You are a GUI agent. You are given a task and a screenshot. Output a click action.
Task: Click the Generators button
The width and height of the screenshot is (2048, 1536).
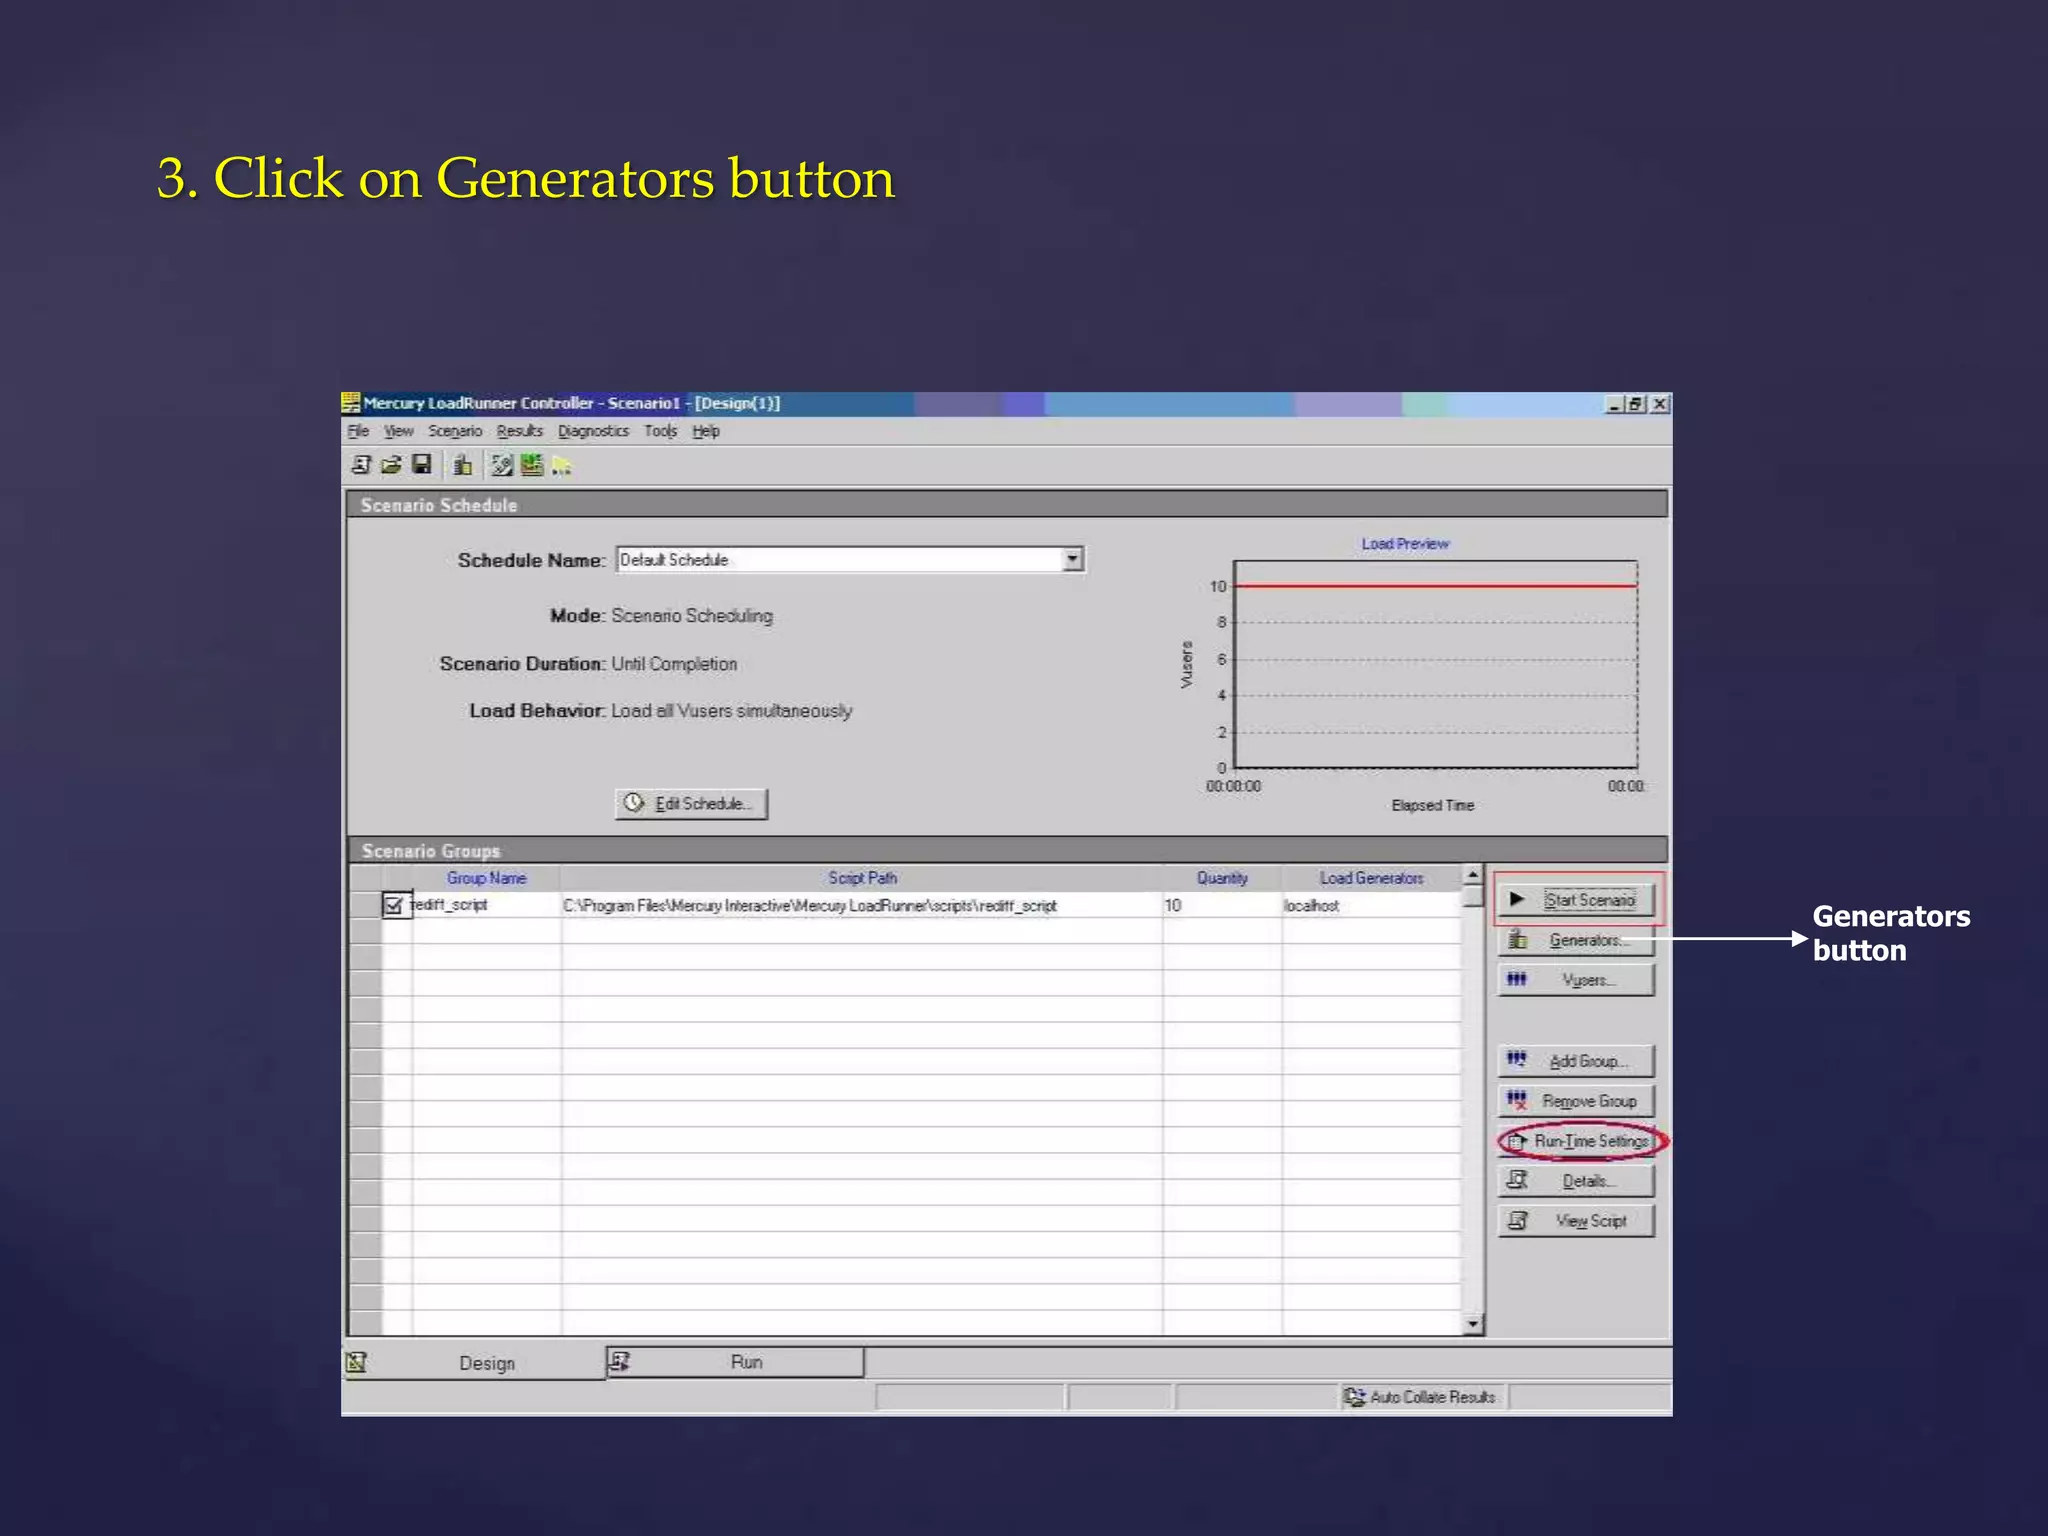[1576, 940]
